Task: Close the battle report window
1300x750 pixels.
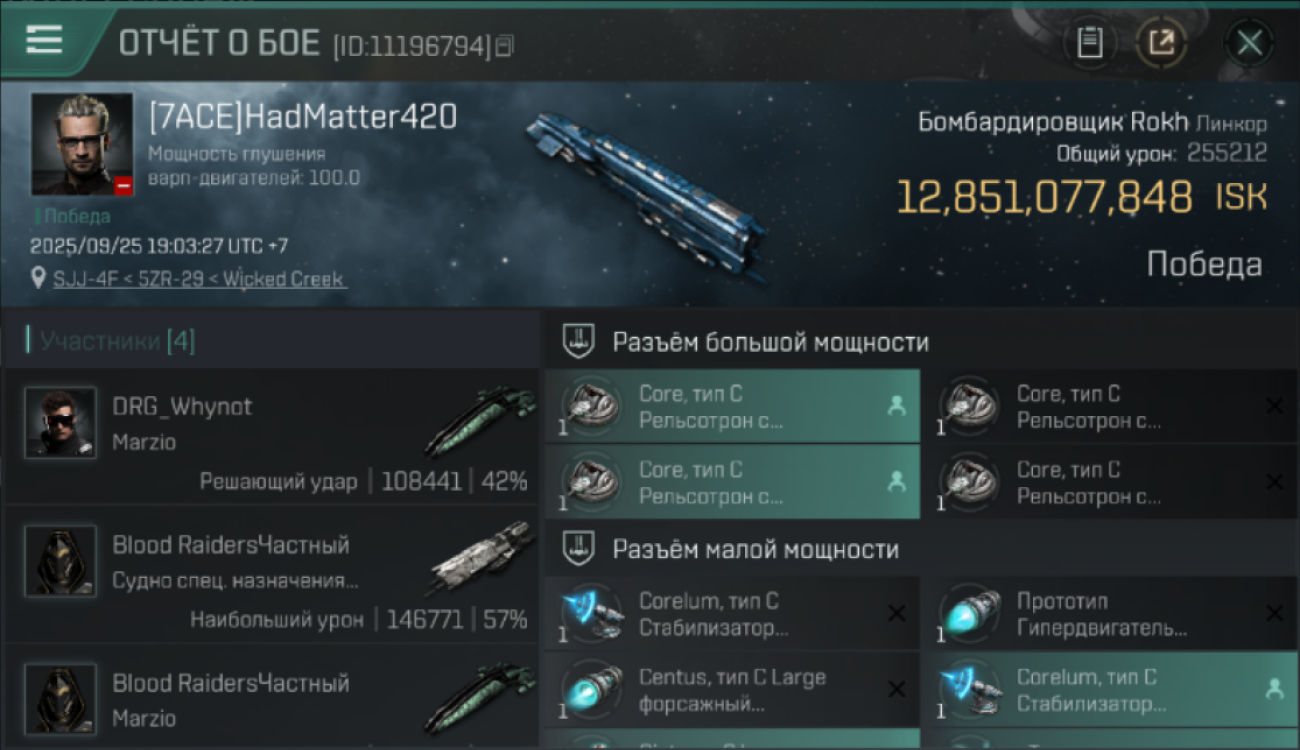Action: click(1249, 43)
